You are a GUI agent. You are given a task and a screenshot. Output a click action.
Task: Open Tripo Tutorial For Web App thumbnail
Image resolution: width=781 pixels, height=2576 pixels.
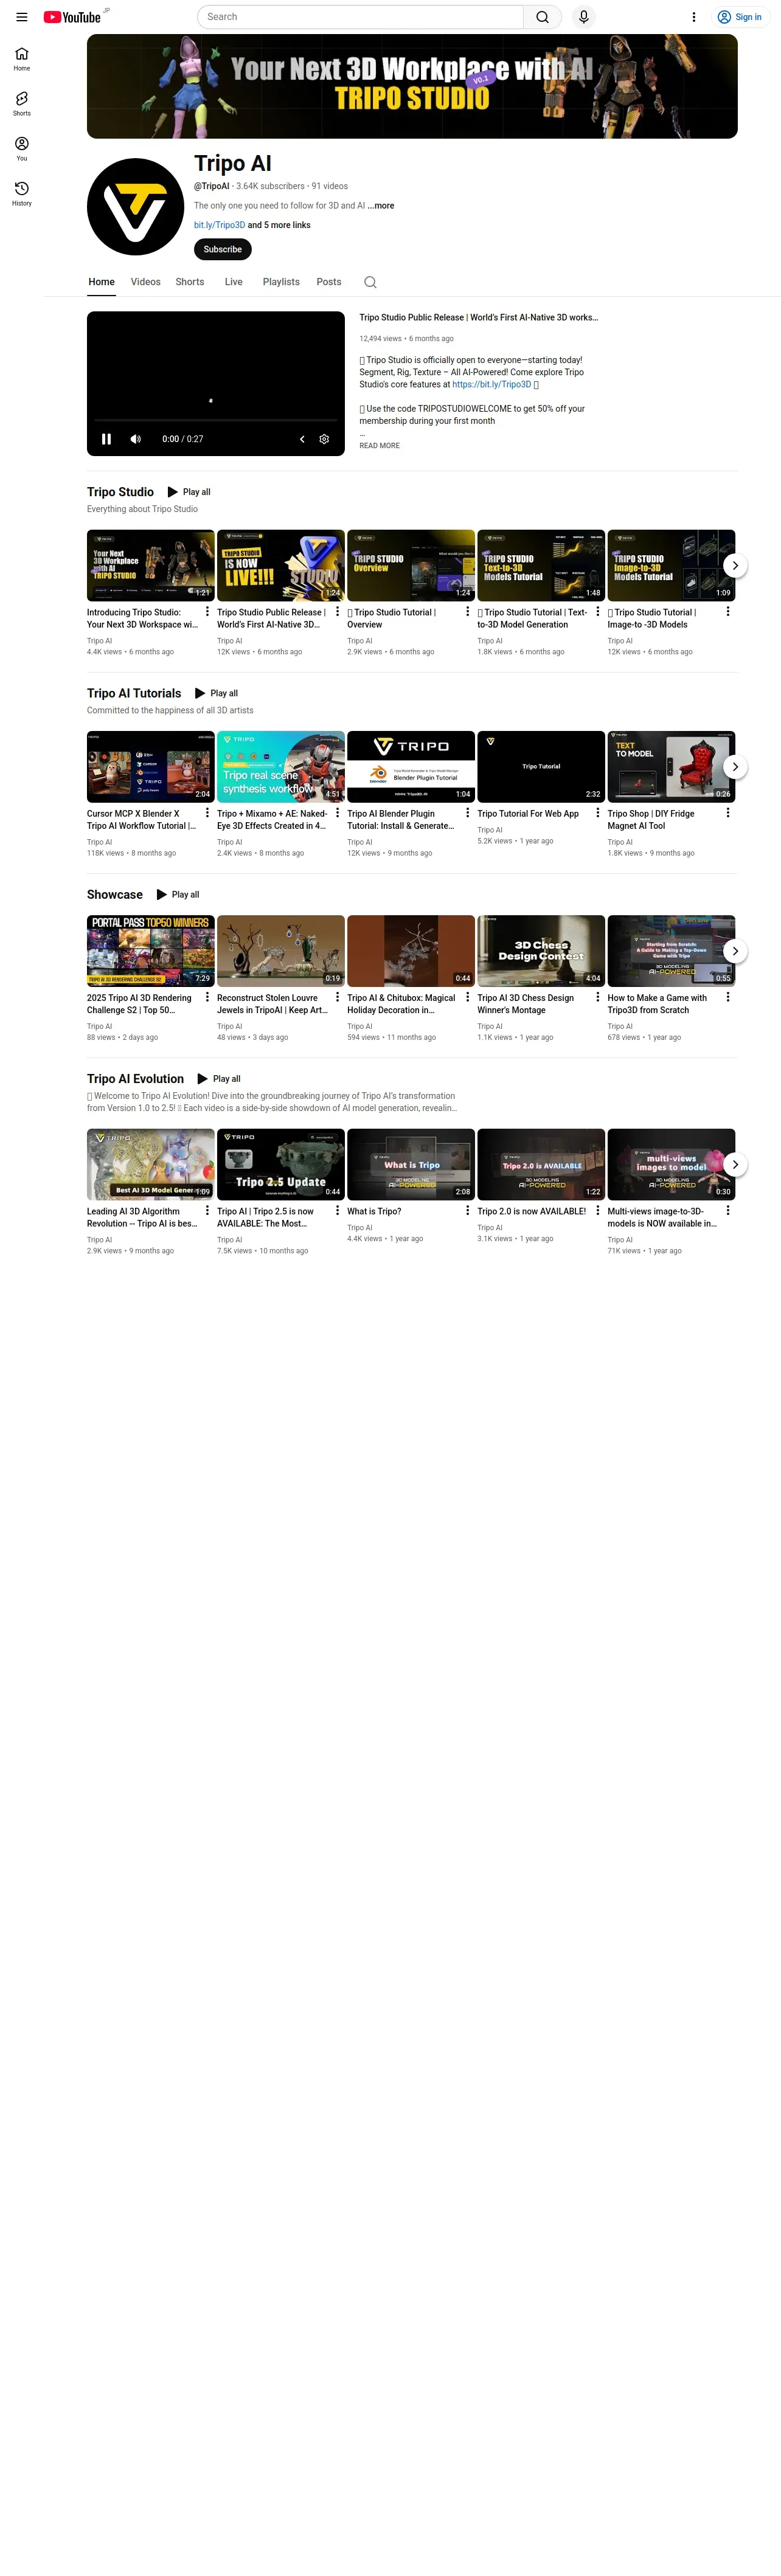click(541, 766)
